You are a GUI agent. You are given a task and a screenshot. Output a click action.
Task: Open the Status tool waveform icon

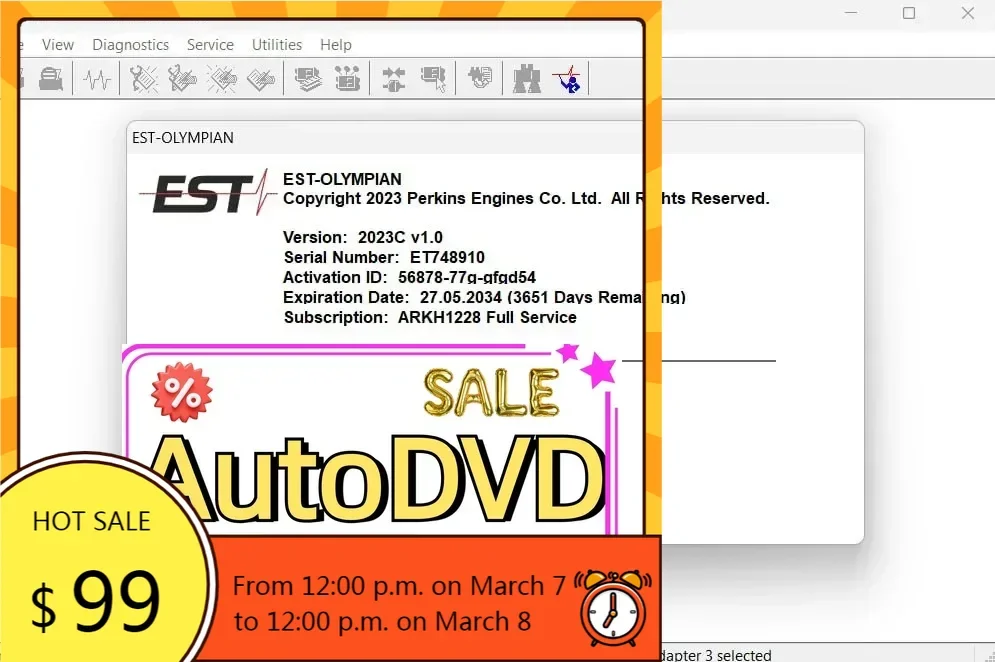97,79
